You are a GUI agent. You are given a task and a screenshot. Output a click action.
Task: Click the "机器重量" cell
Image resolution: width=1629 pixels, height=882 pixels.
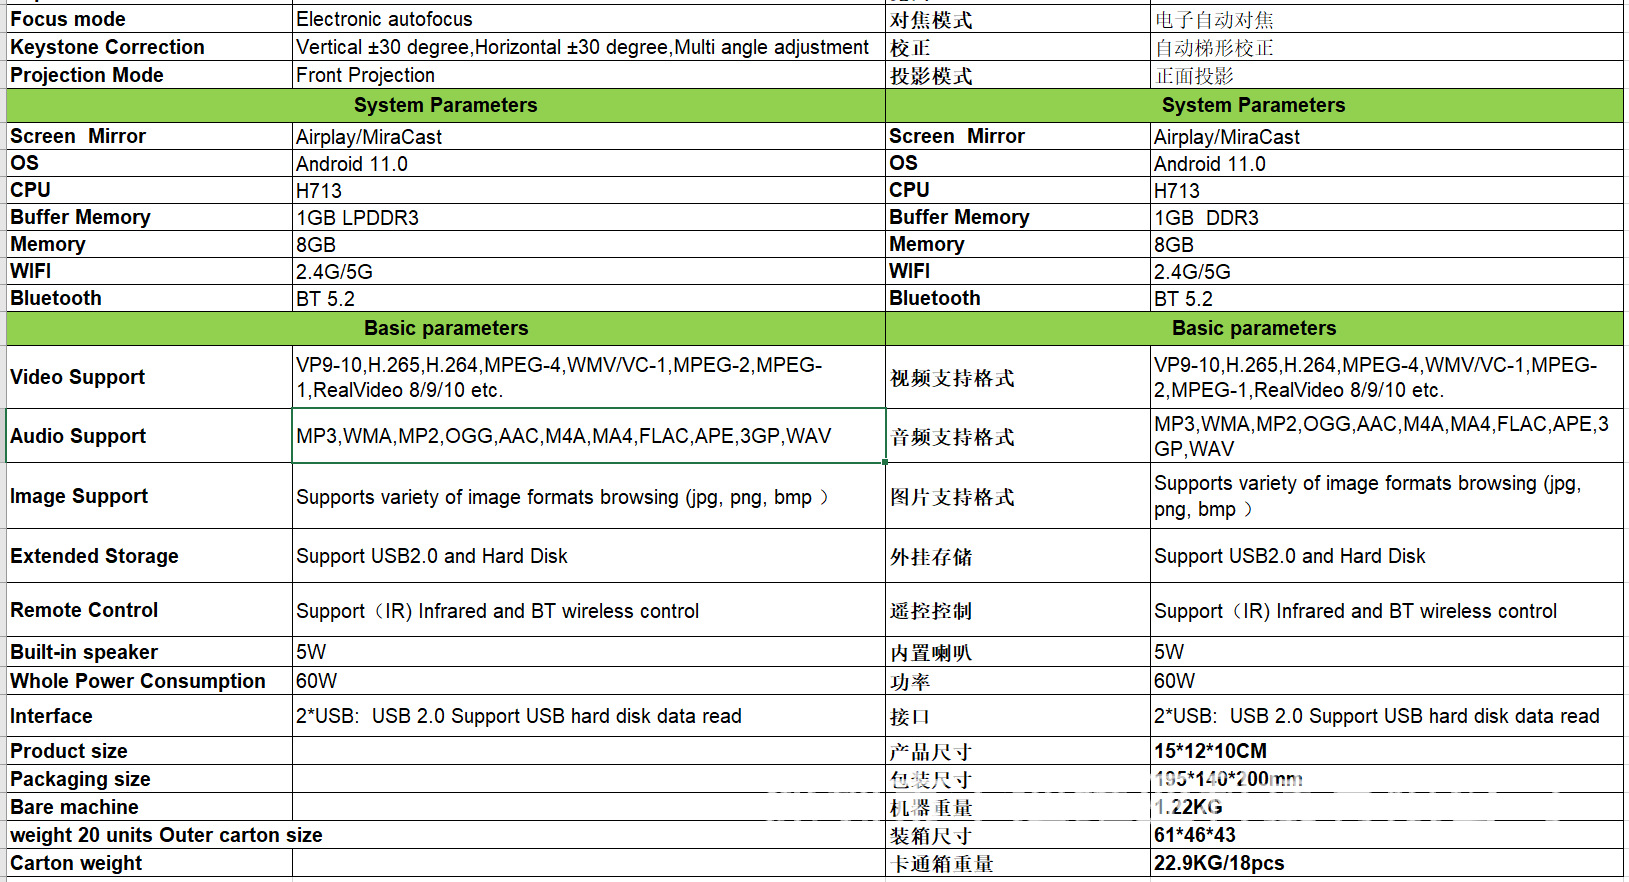coord(1018,807)
